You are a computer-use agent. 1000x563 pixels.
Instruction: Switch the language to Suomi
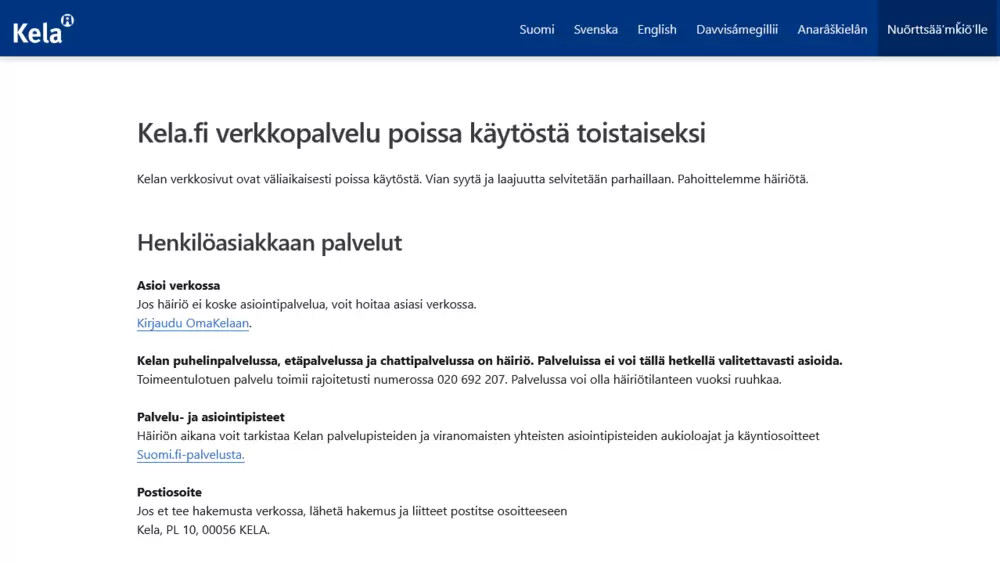tap(536, 29)
